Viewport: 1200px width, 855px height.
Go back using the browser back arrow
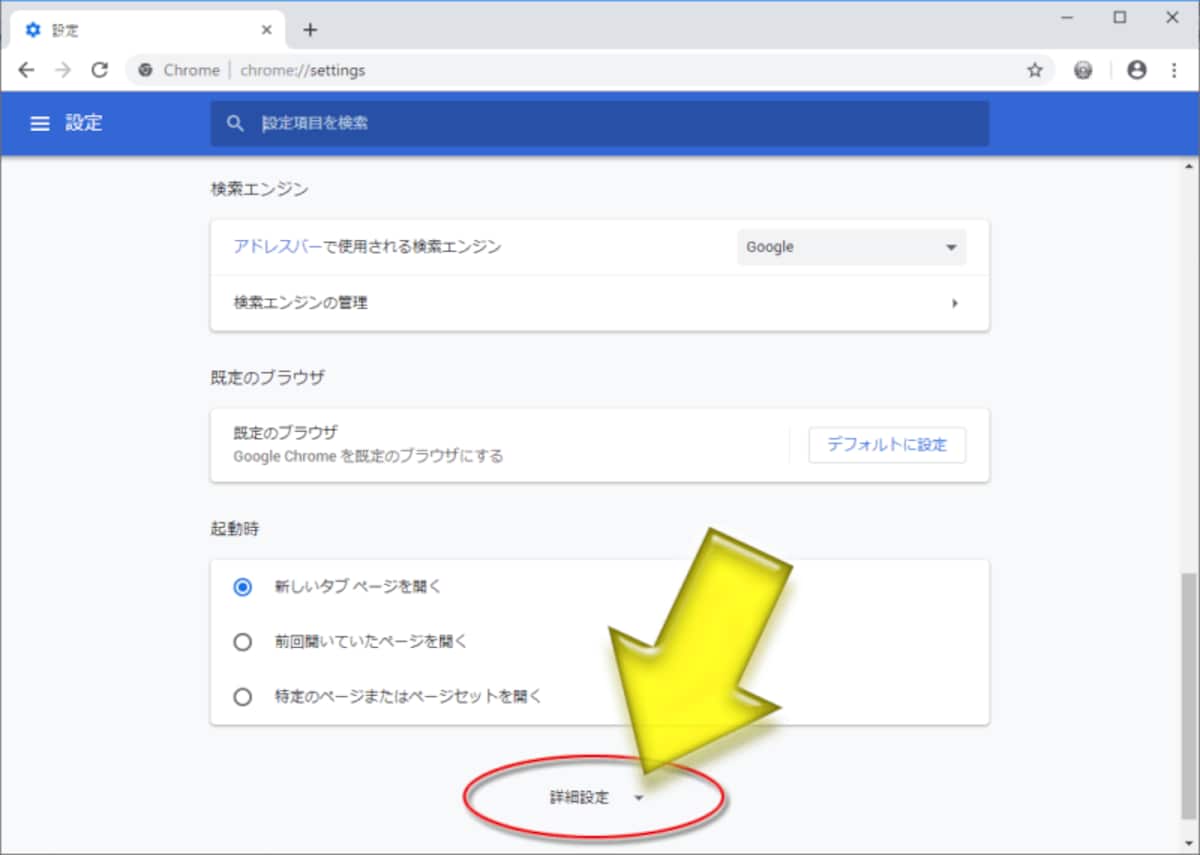pos(26,70)
